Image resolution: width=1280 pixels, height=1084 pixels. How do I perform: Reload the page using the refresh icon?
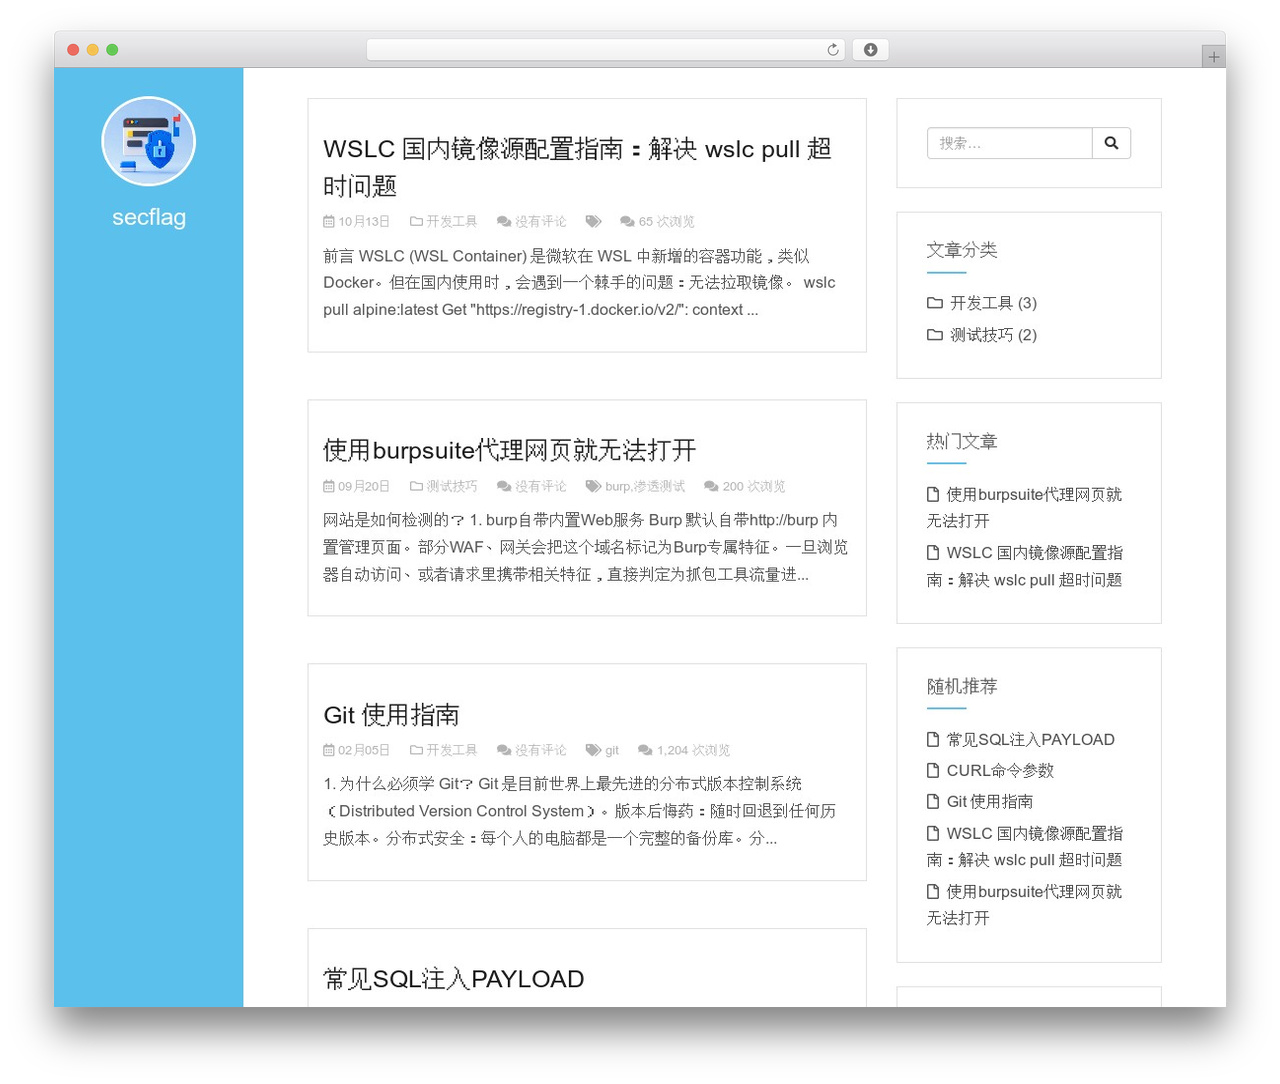832,50
